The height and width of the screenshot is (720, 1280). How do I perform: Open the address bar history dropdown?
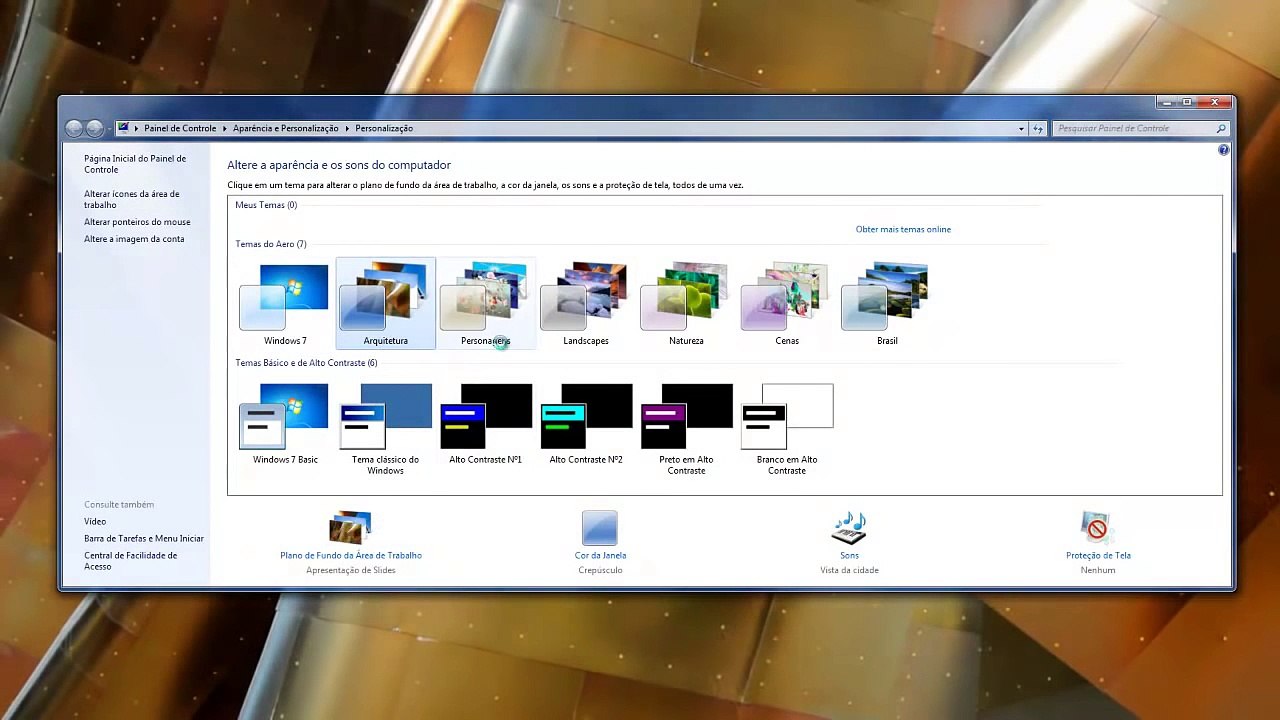tap(1021, 128)
